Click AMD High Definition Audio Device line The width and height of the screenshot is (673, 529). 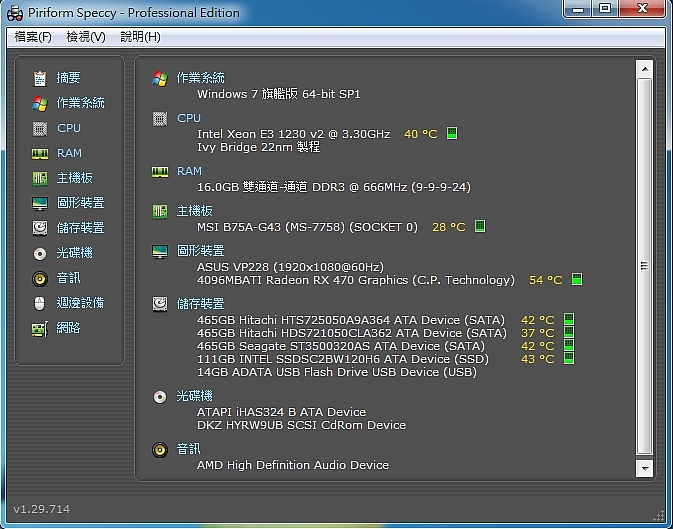point(293,465)
